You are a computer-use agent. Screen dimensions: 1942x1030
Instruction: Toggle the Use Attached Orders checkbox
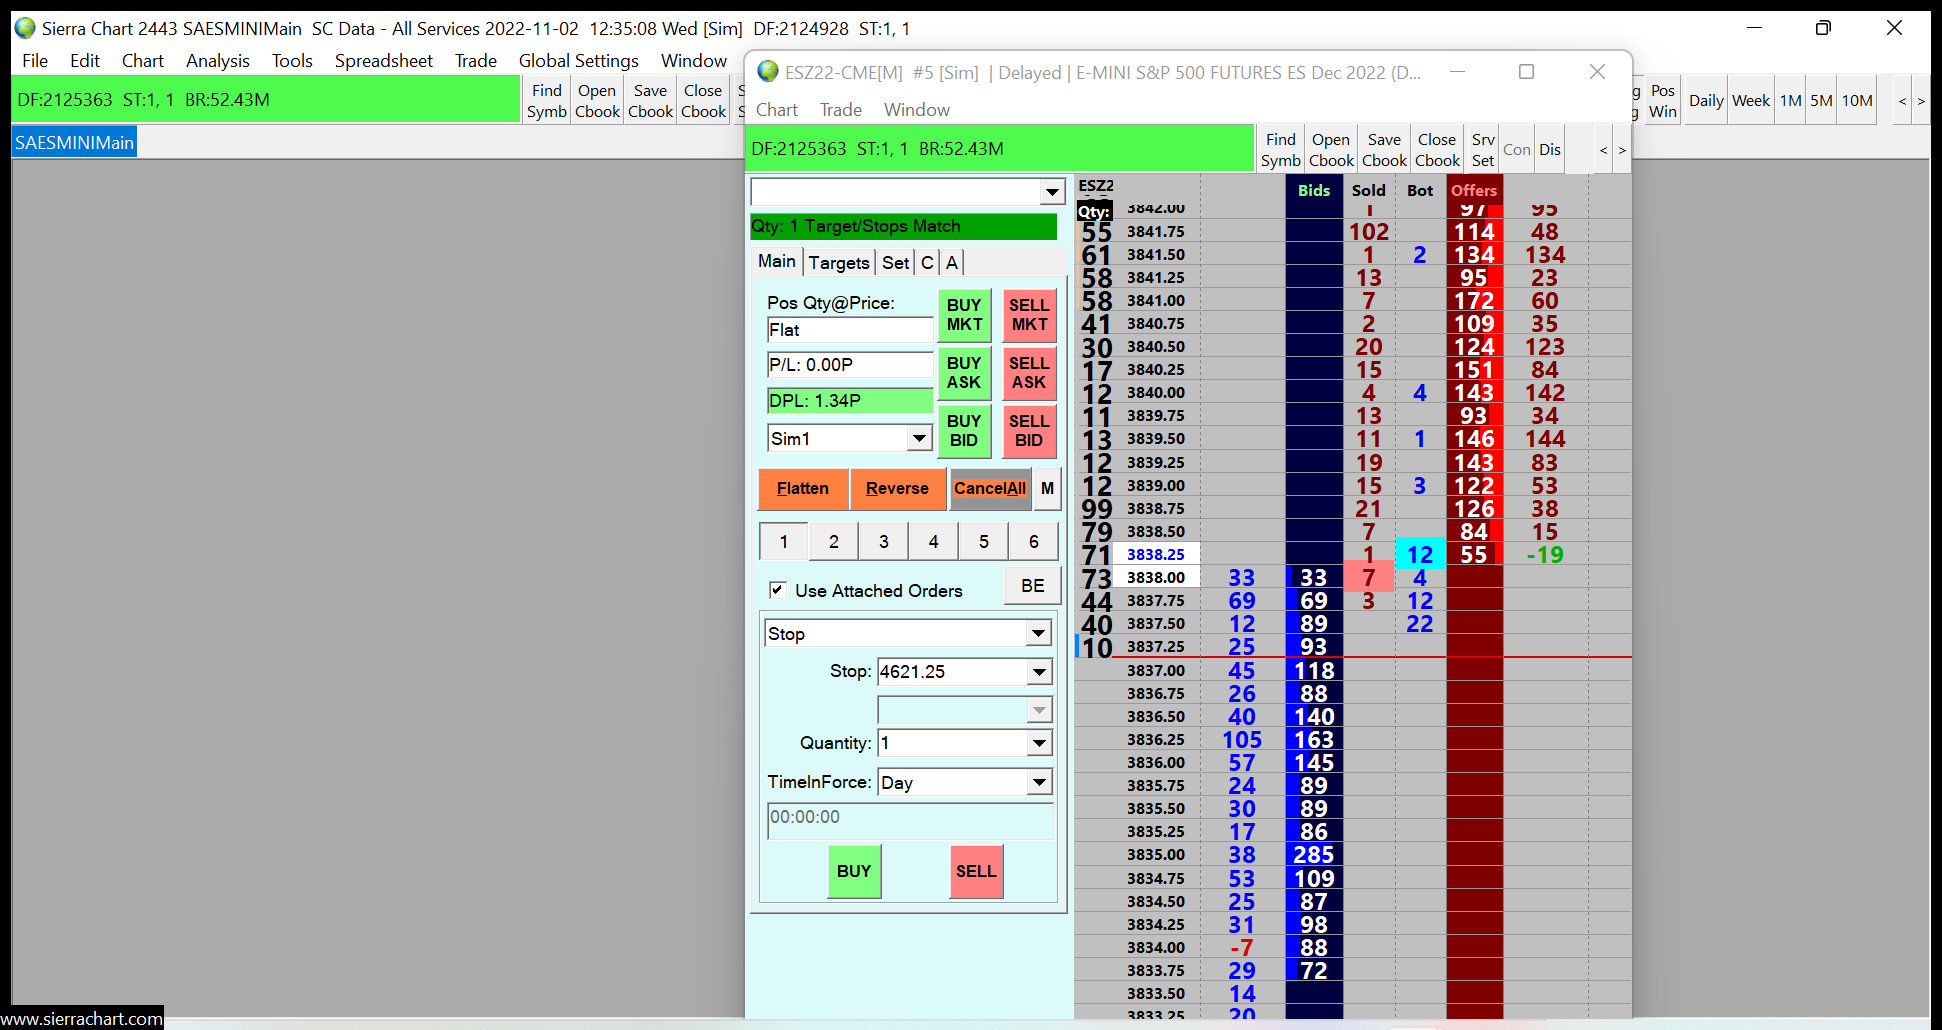[x=777, y=590]
